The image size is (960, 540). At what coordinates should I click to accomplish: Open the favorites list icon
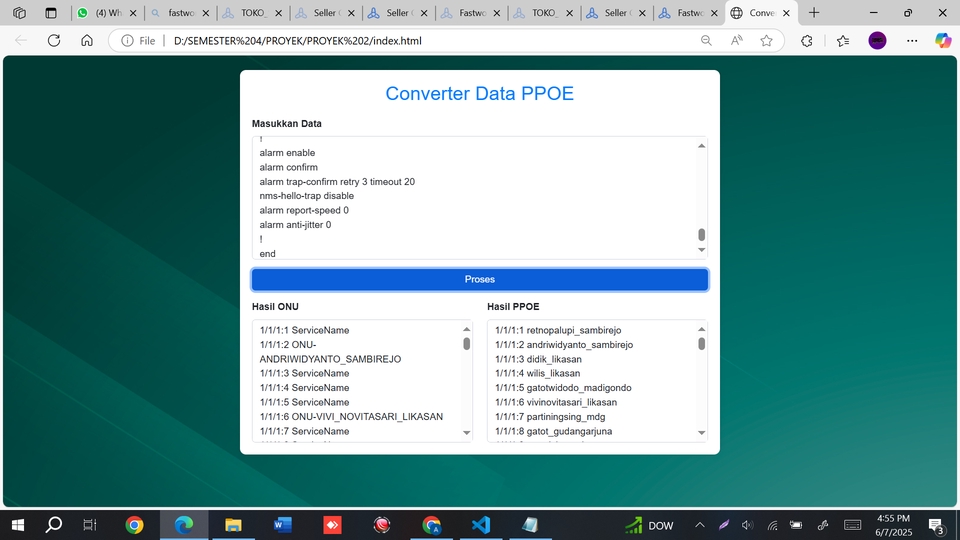[843, 40]
